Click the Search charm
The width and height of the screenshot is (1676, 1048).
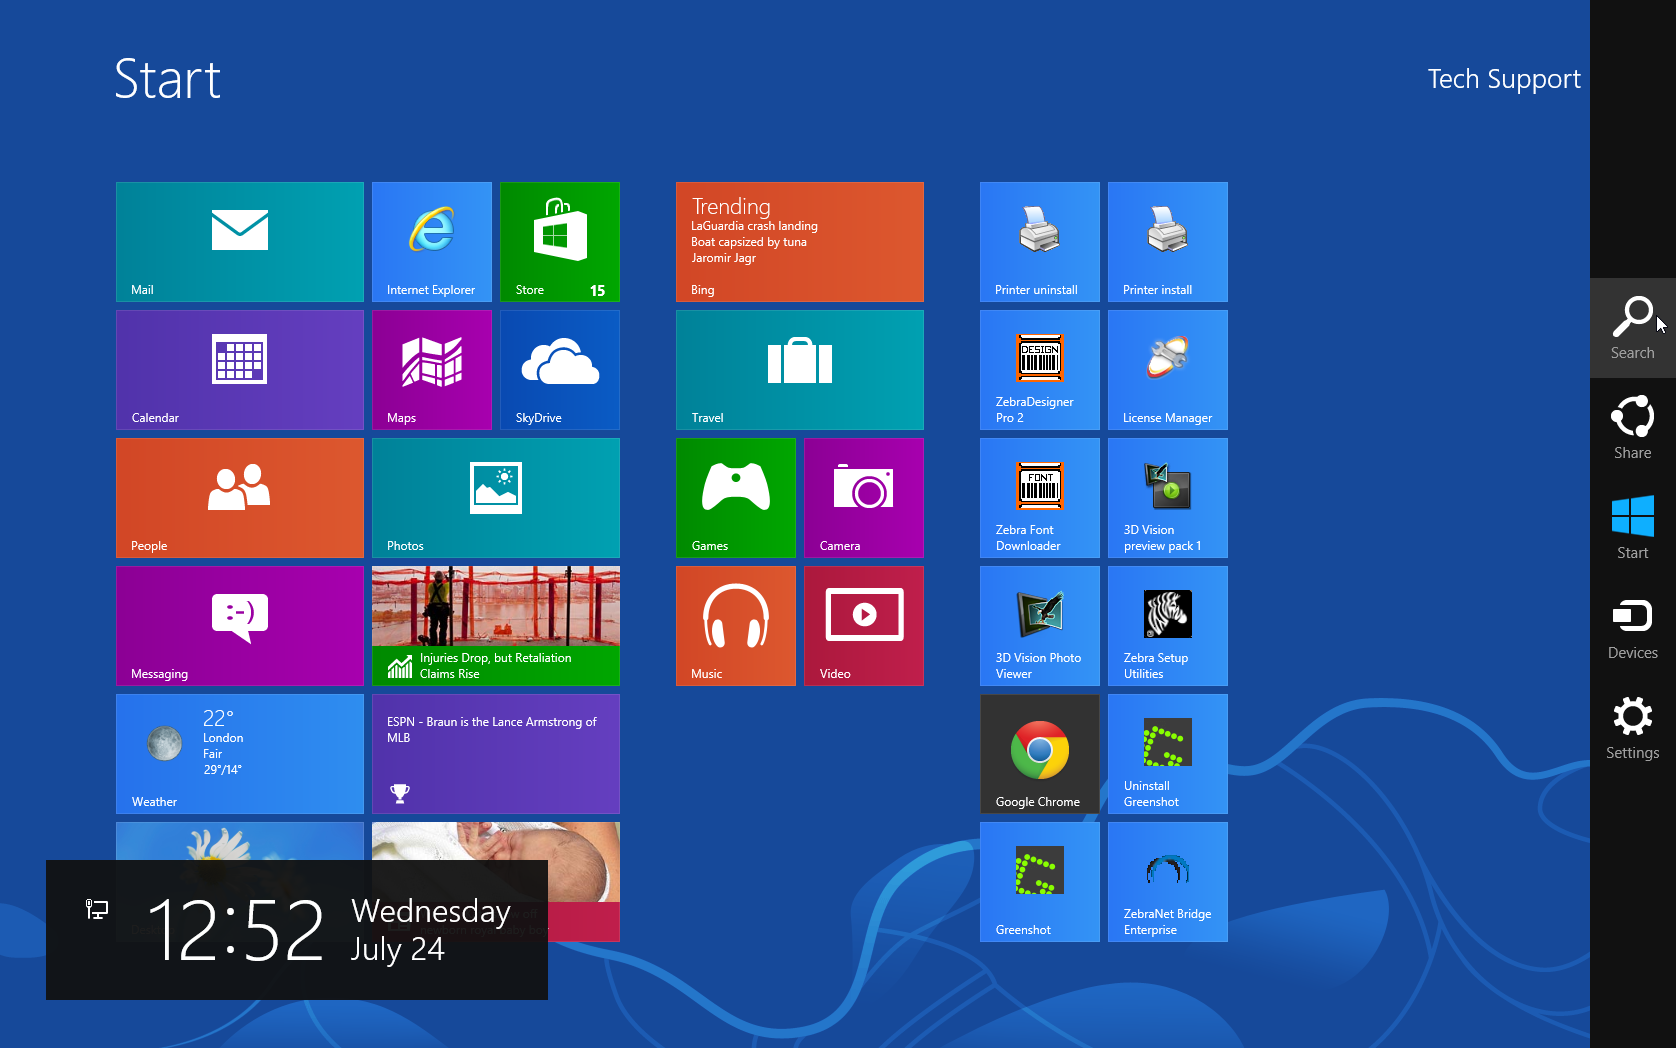(x=1632, y=327)
